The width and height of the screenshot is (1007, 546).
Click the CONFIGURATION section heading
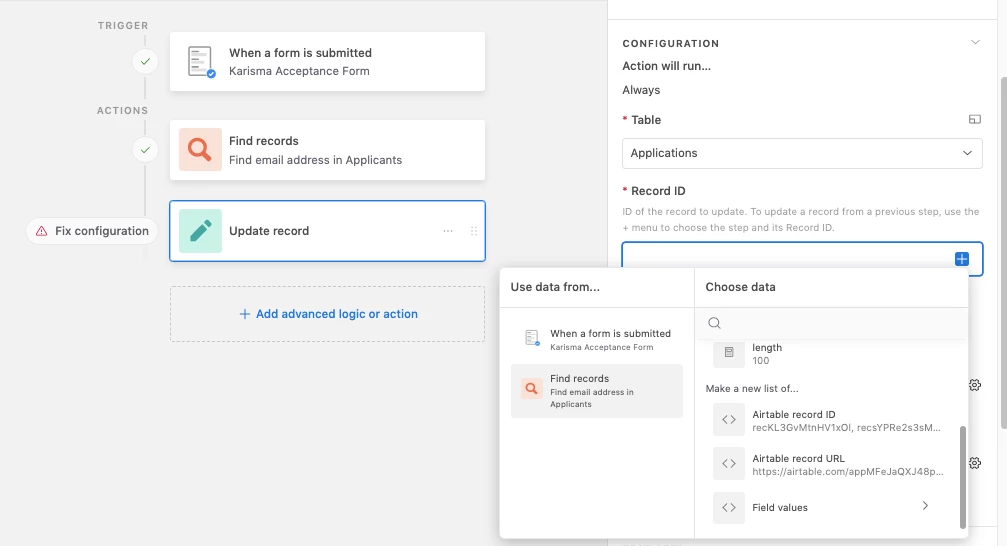point(670,44)
